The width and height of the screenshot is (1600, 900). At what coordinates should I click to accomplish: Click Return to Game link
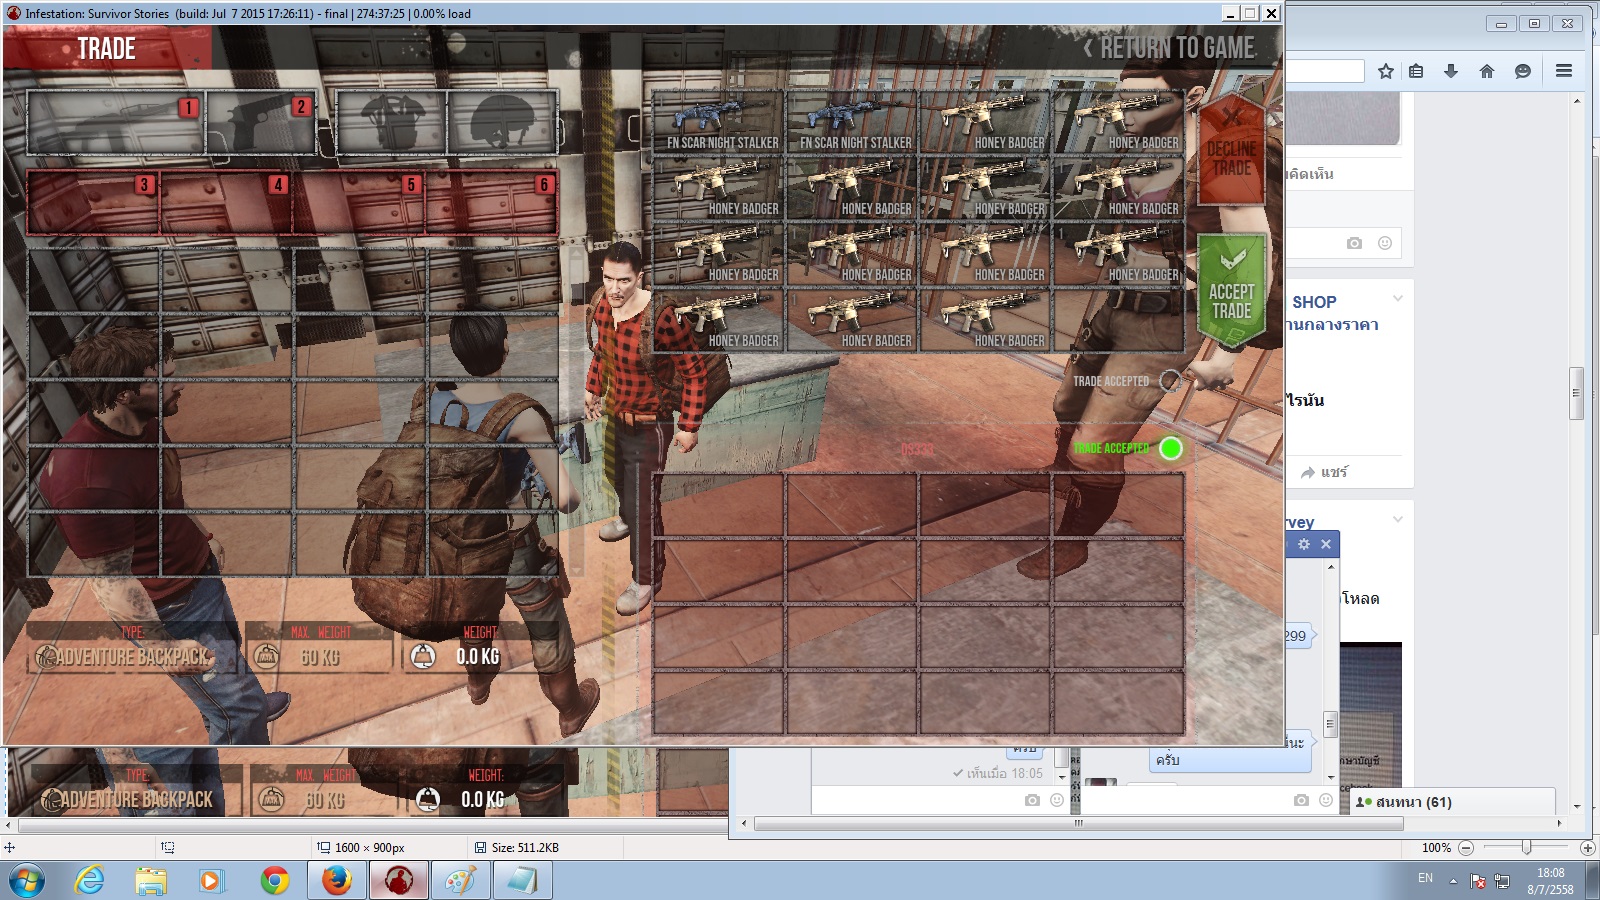[1168, 48]
